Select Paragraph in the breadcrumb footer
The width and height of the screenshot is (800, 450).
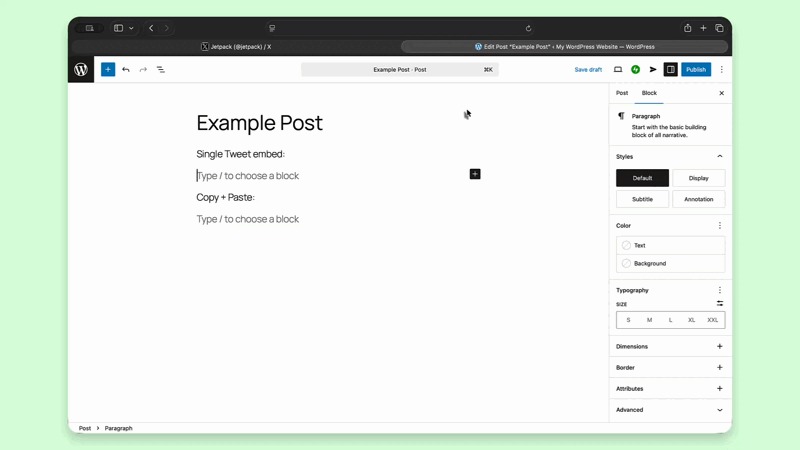118,428
